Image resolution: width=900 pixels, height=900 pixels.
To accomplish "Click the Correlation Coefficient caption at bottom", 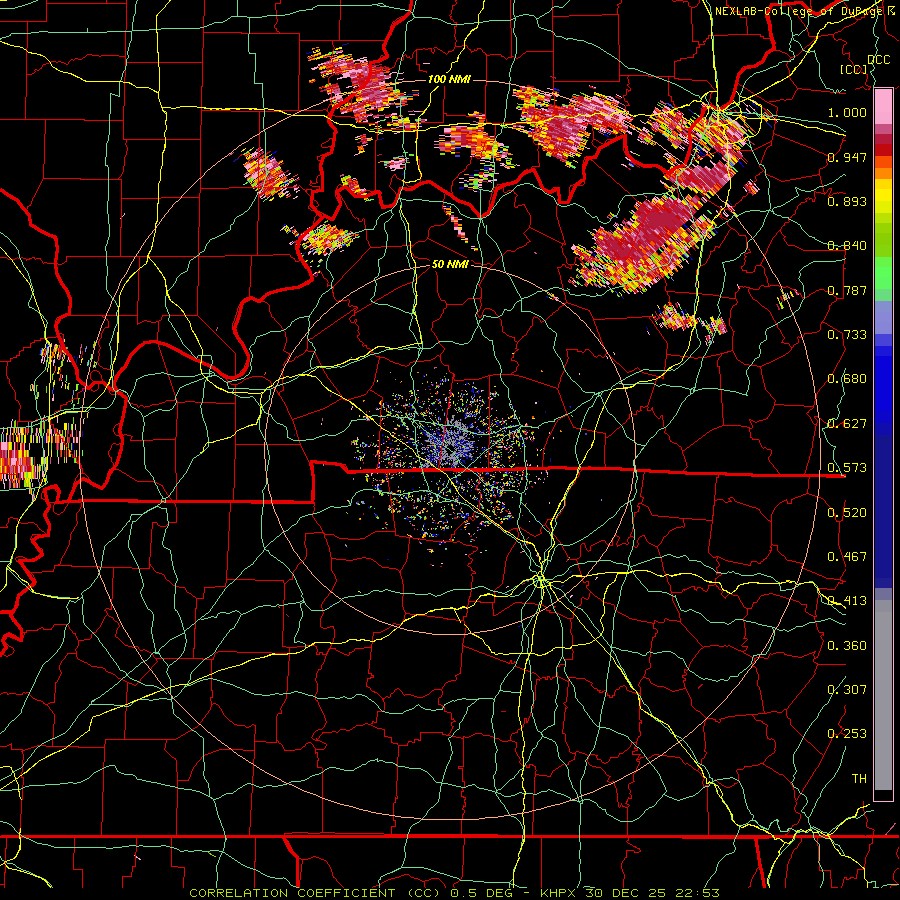I will point(454,893).
